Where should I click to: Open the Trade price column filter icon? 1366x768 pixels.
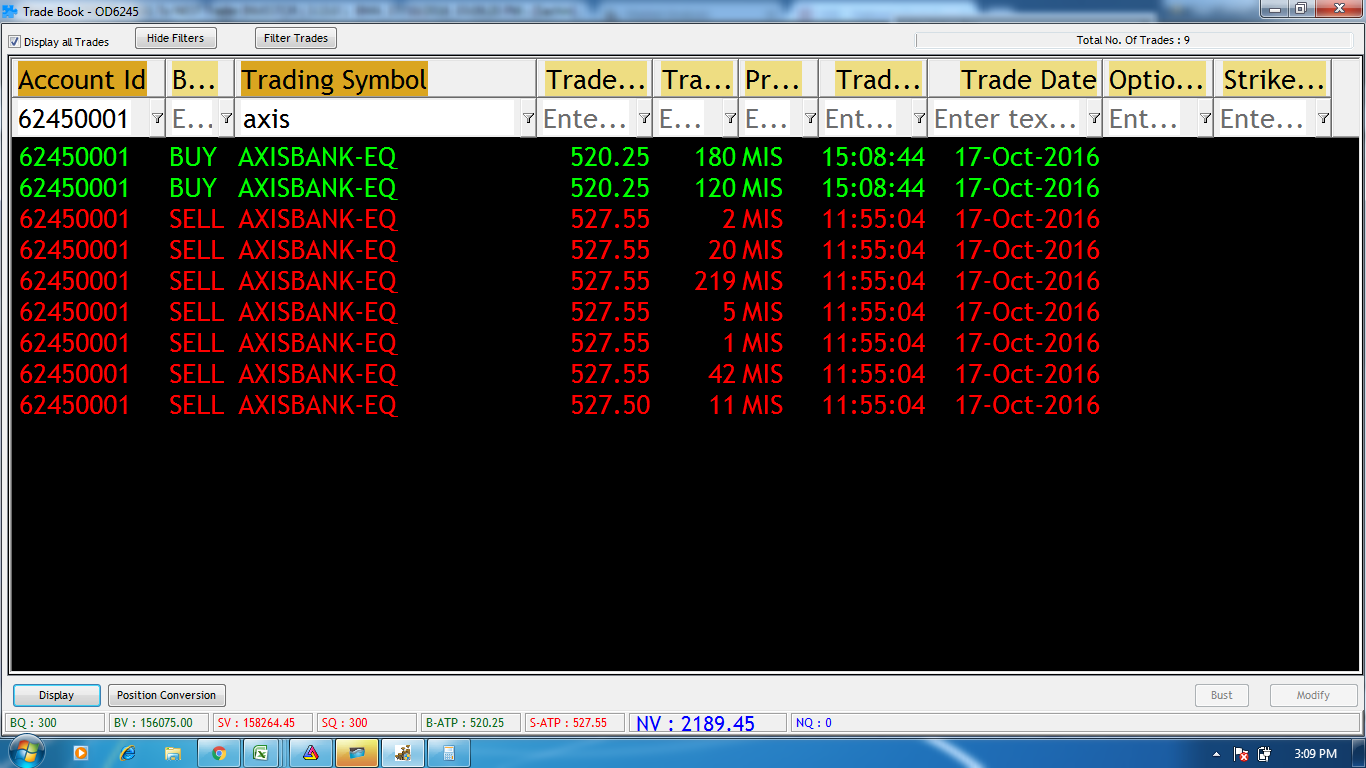[644, 119]
